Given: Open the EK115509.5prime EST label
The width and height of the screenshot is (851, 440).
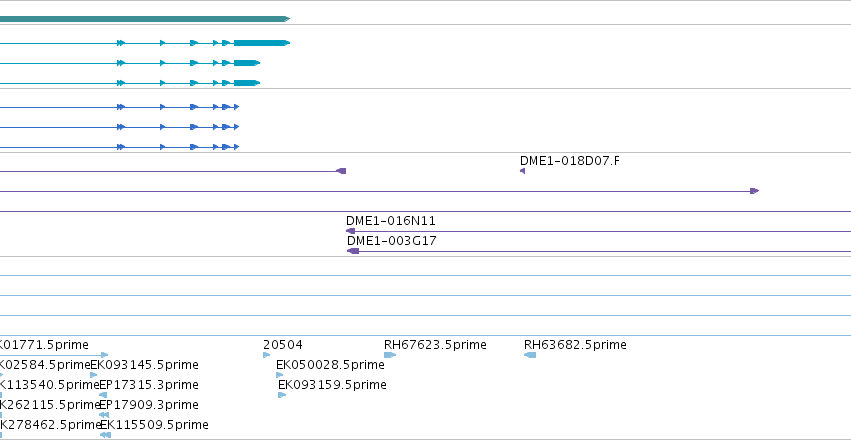Looking at the screenshot, I should pyautogui.click(x=154, y=425).
